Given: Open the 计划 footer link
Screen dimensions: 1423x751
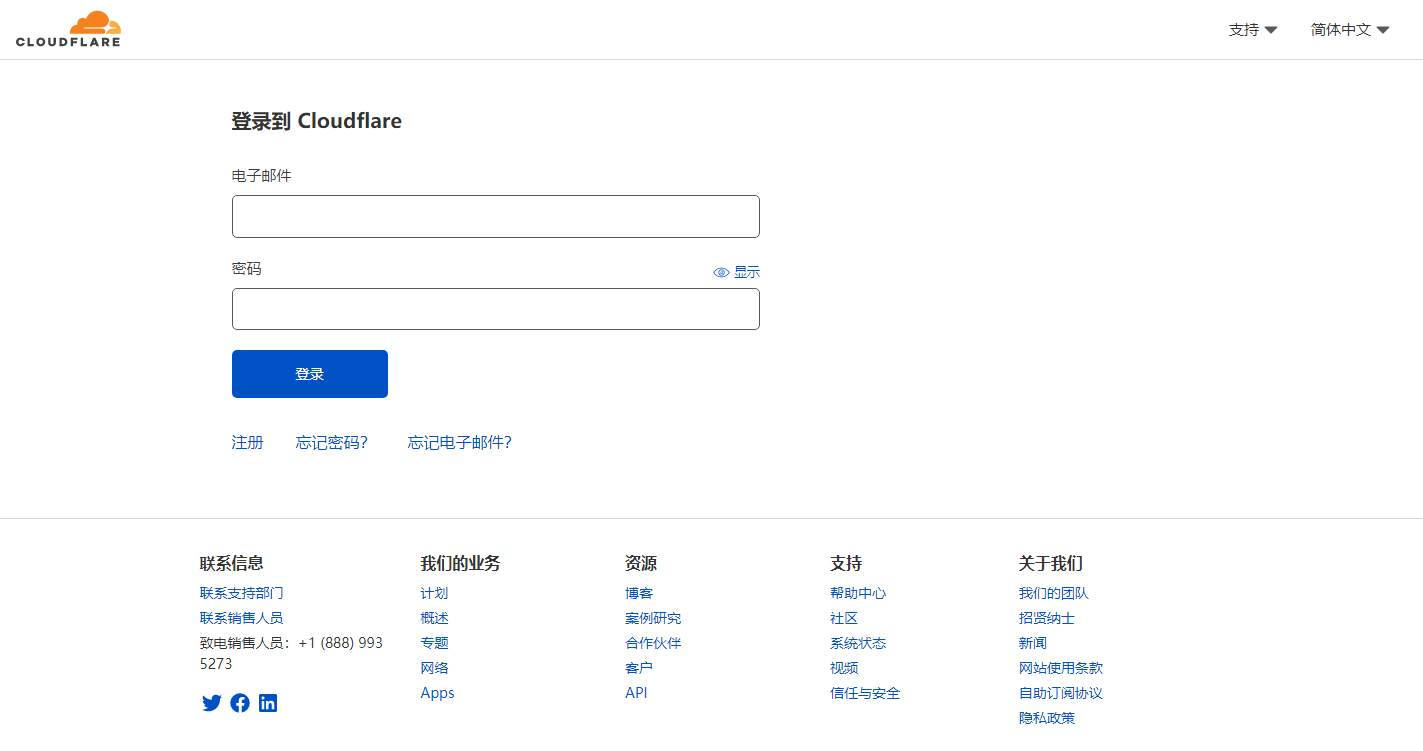Looking at the screenshot, I should 435,593.
